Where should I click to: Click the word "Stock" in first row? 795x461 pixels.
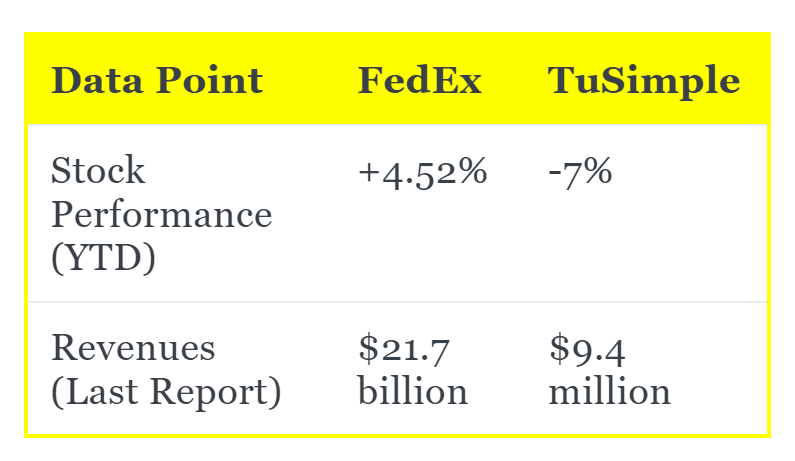pyautogui.click(x=98, y=172)
